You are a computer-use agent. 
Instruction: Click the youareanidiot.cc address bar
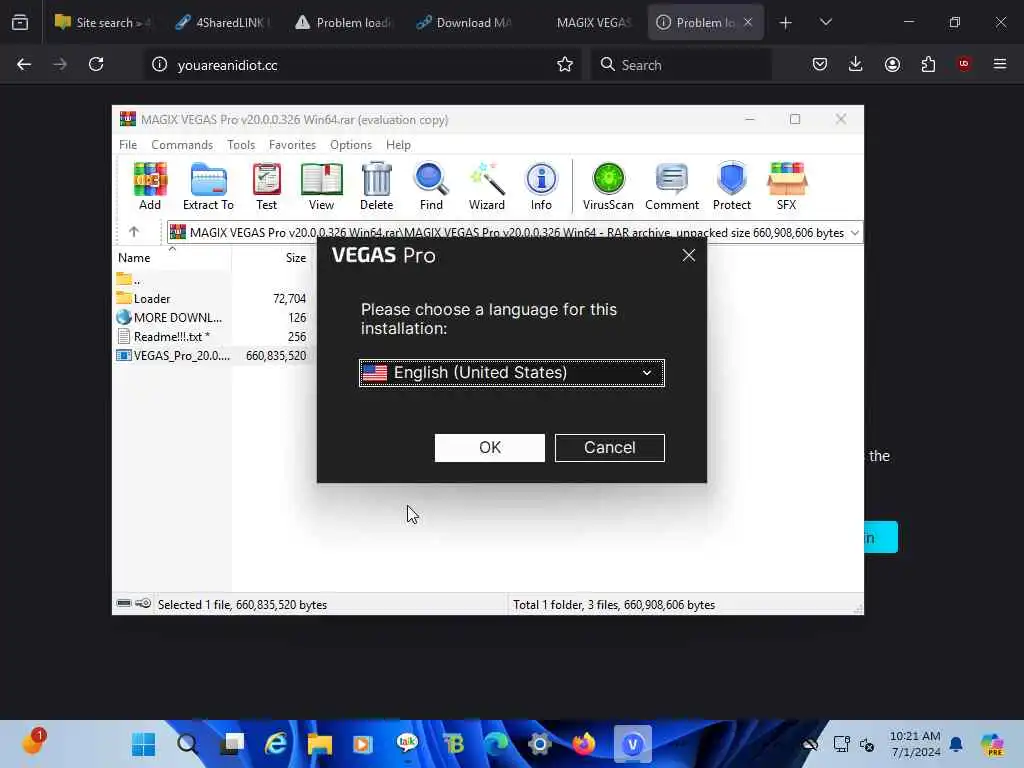[362, 65]
